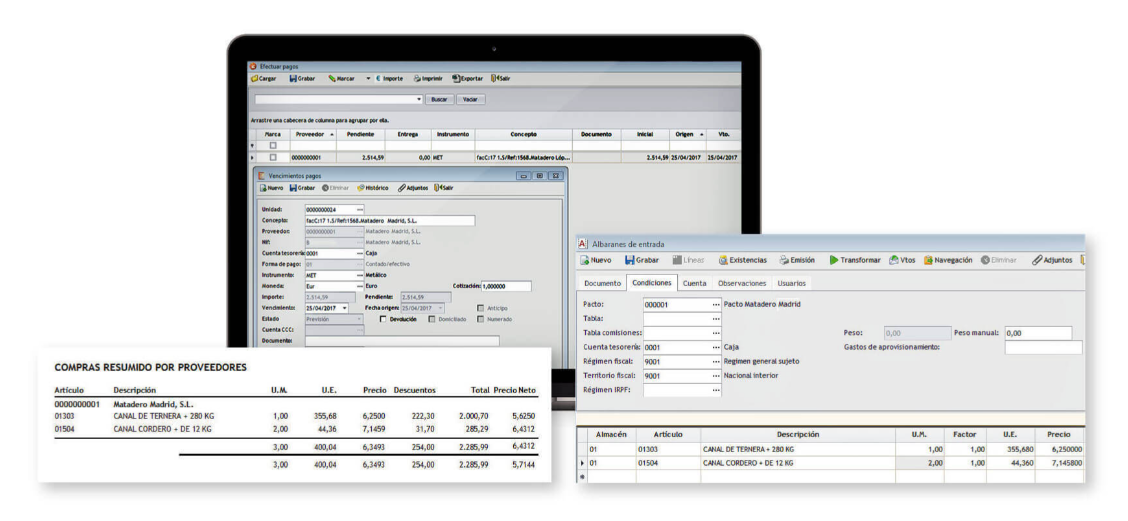This screenshot has height=521, width=1128.
Task: Click Salir in Vencimientos pagos toolbar
Action: pos(443,188)
